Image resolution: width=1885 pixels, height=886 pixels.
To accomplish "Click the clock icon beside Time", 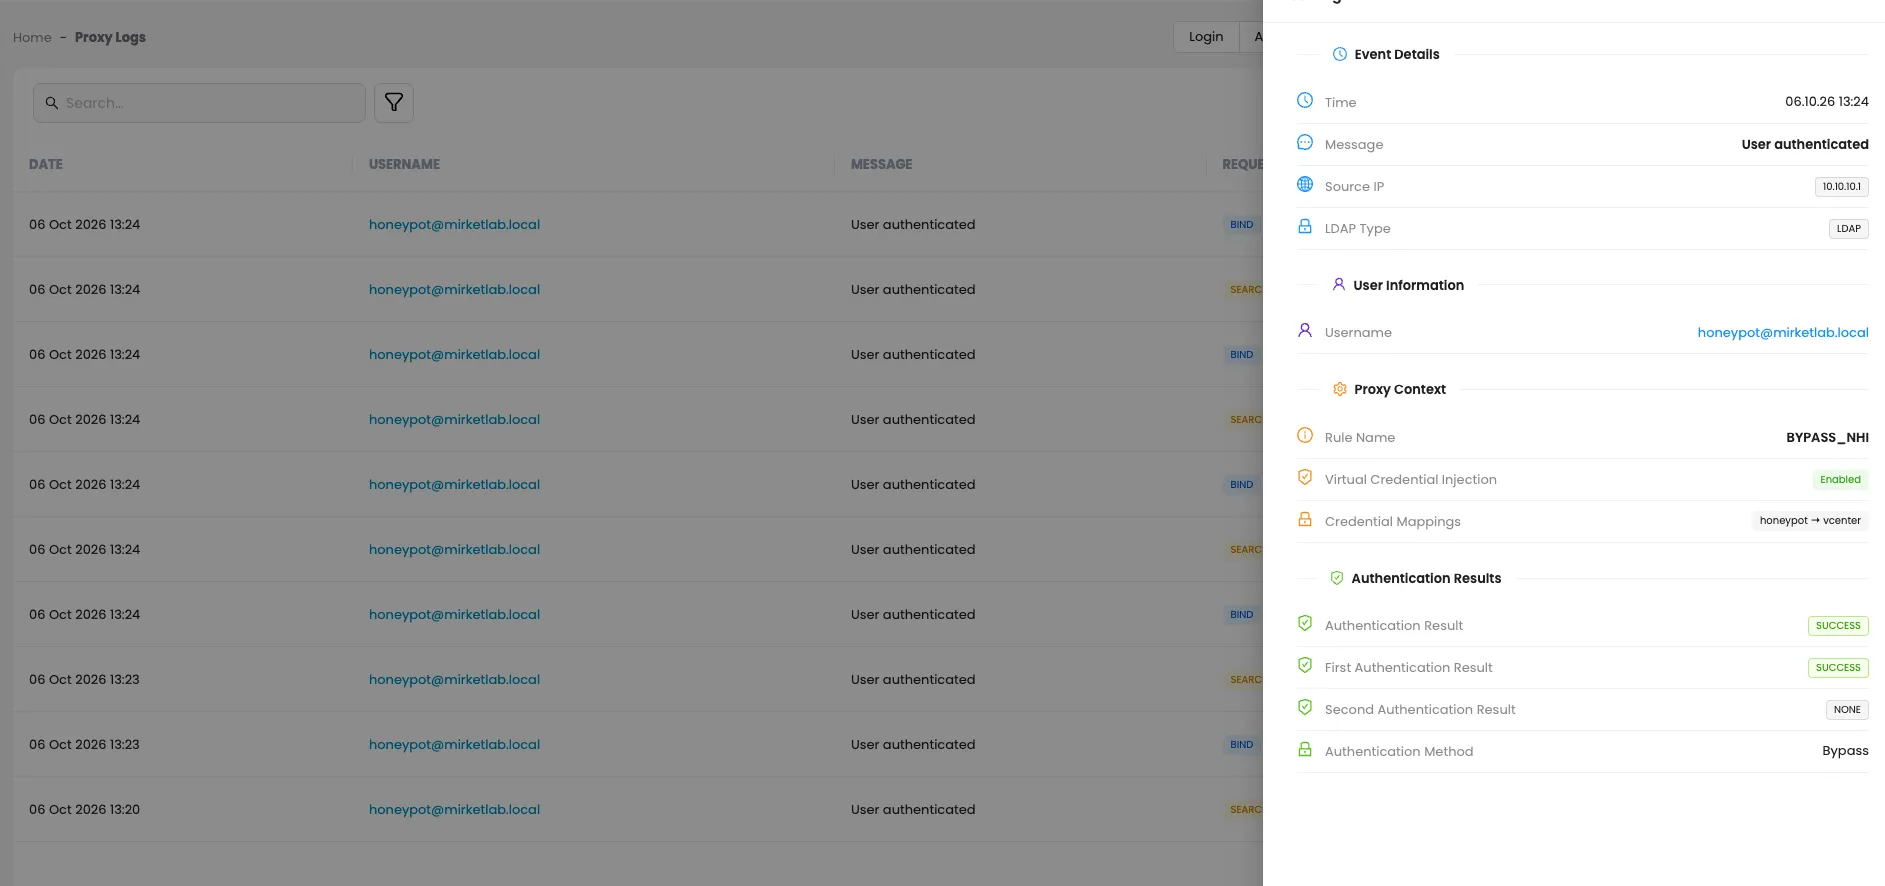I will 1305,101.
